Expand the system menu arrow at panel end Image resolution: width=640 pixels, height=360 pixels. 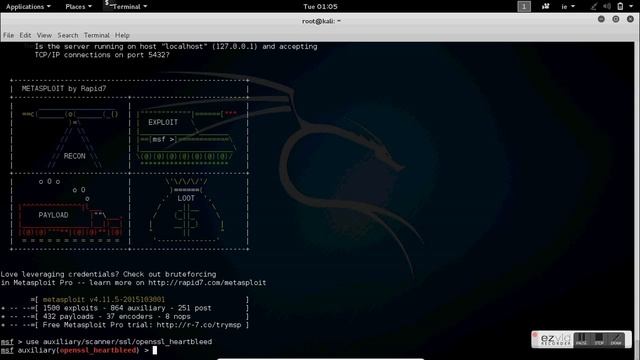(631, 7)
